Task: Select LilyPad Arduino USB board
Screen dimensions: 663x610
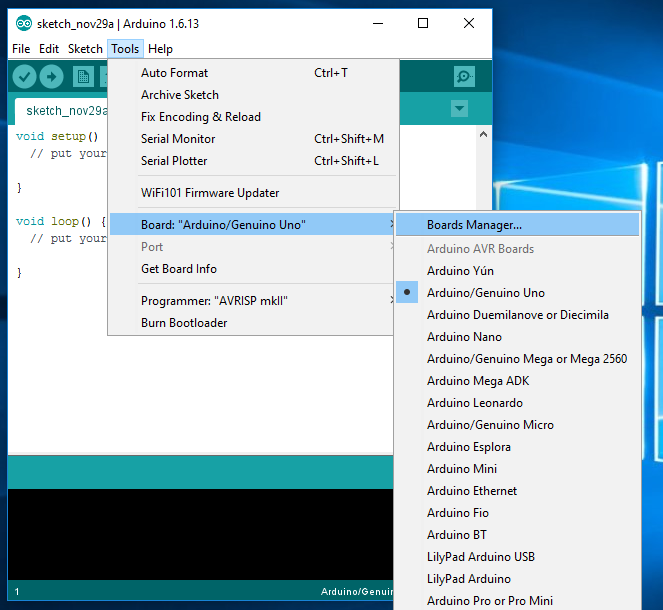Action: click(x=517, y=556)
